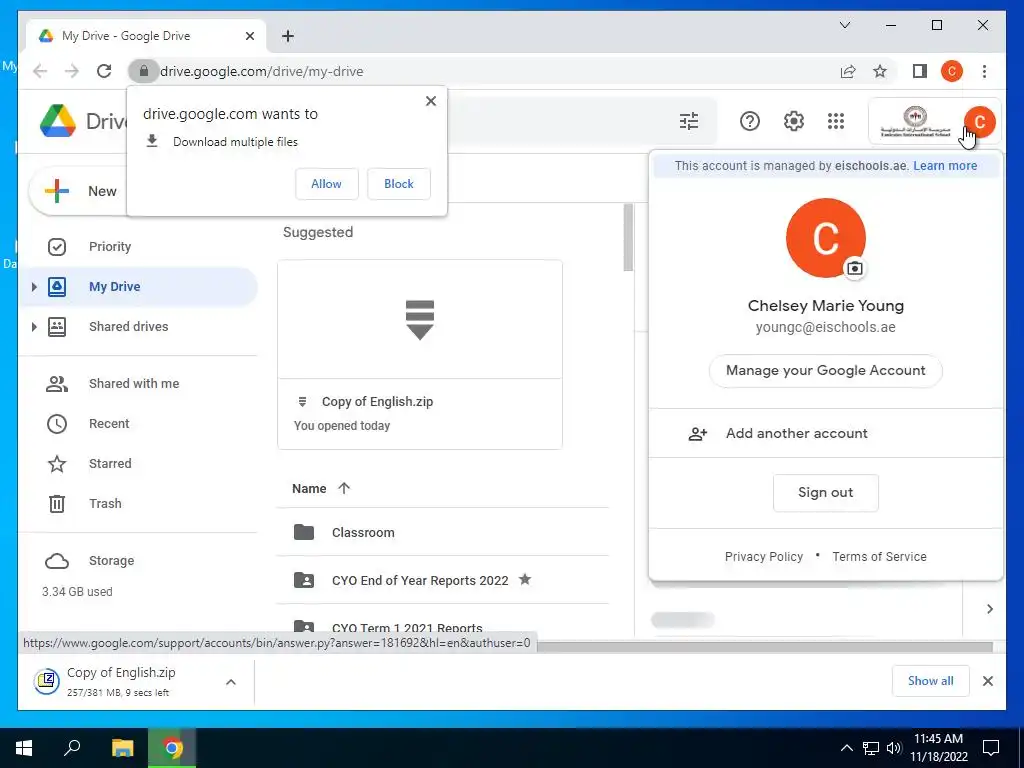Click Add another account
Screen dimensions: 1024x768
pyautogui.click(x=825, y=434)
